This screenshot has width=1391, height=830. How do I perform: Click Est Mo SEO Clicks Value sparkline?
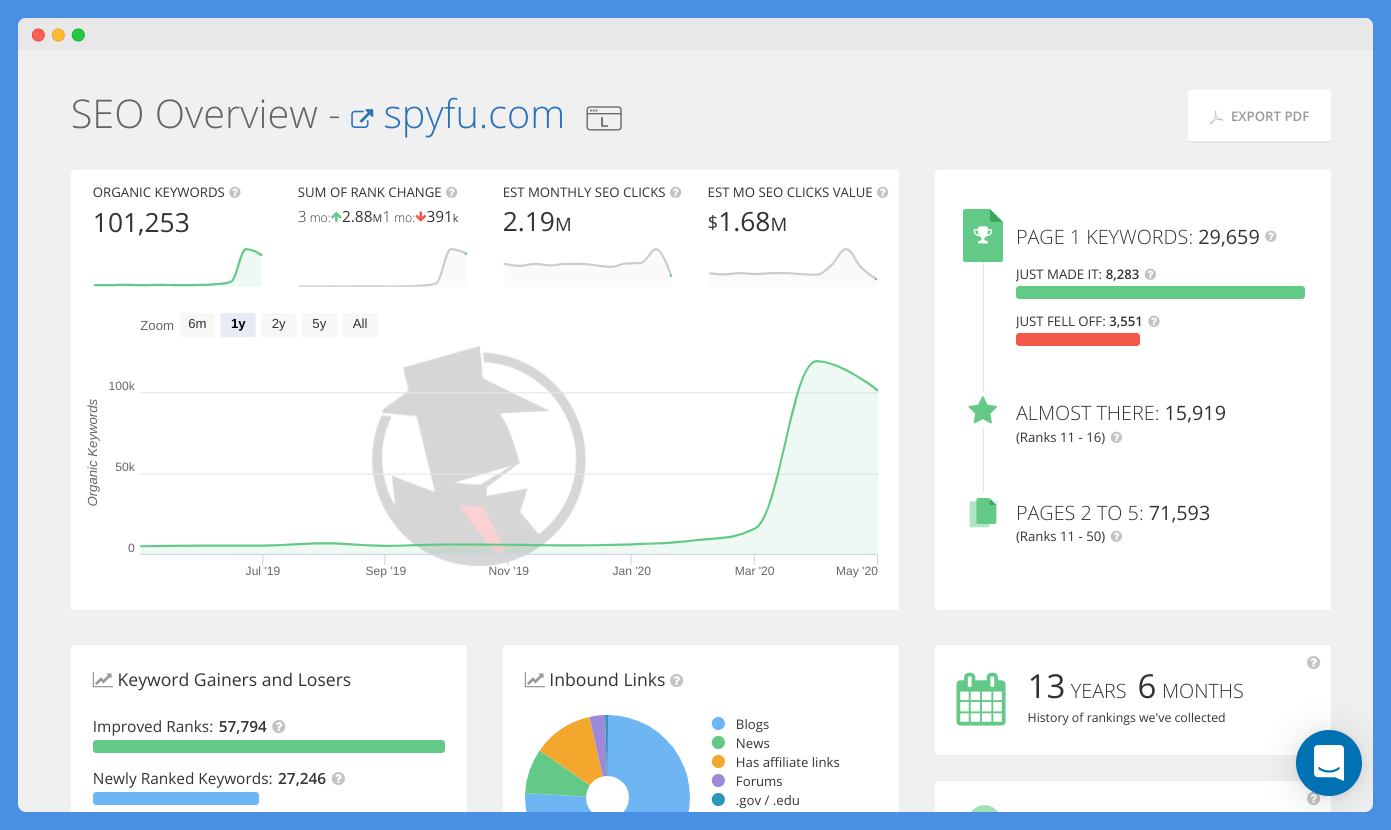point(793,267)
